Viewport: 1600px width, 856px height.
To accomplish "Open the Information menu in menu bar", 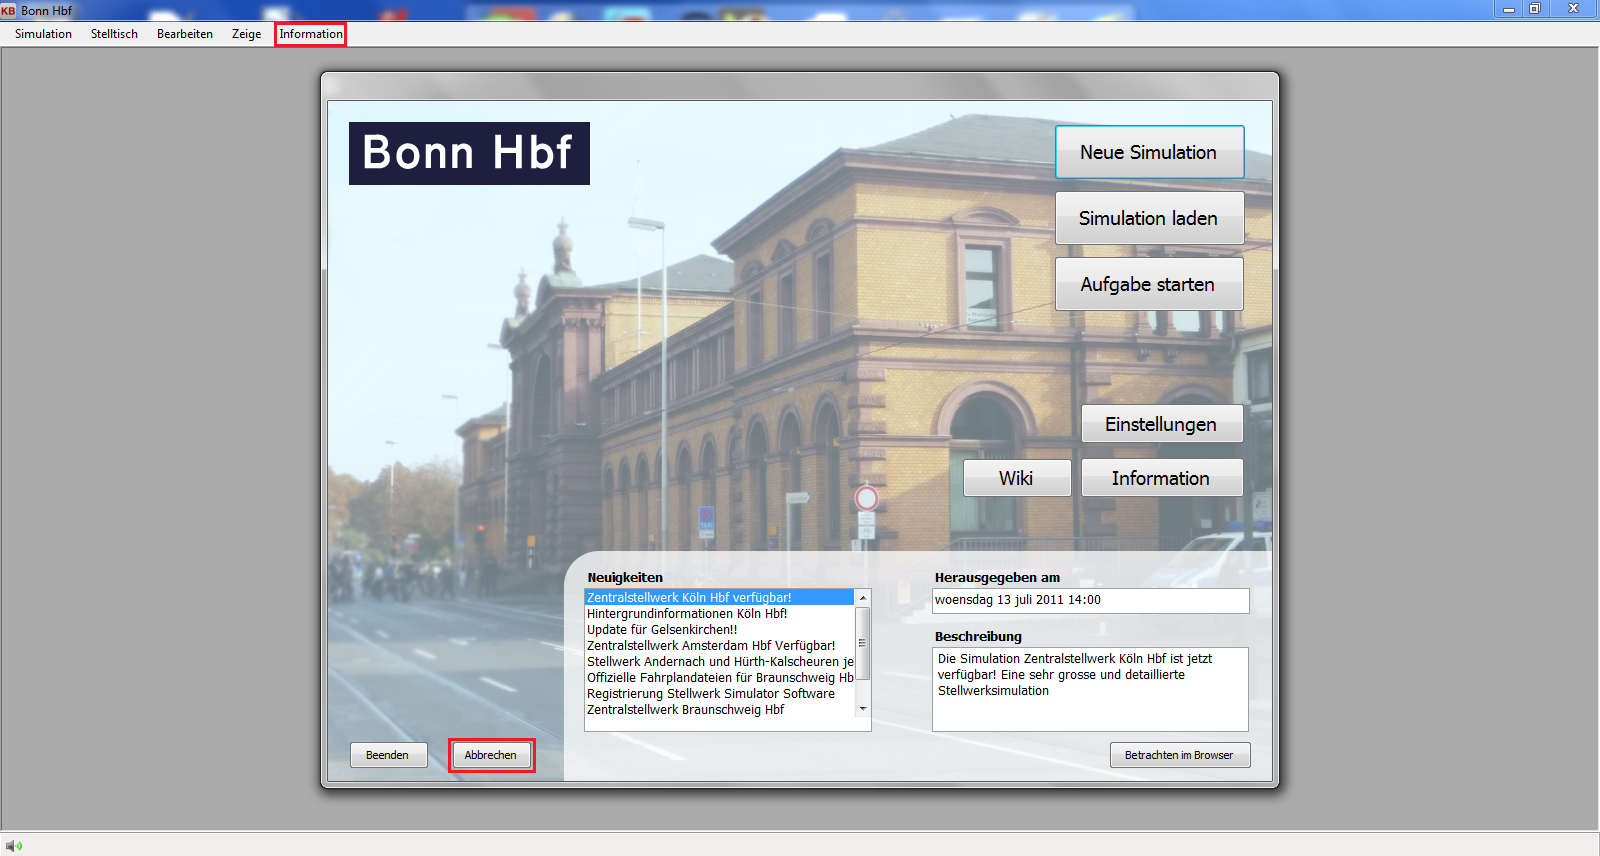I will coord(311,34).
